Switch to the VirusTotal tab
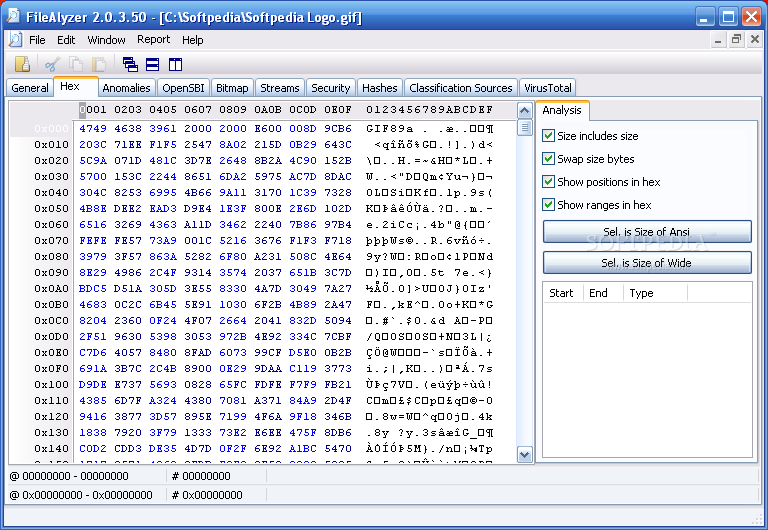Viewport: 768px width, 530px height. (548, 88)
